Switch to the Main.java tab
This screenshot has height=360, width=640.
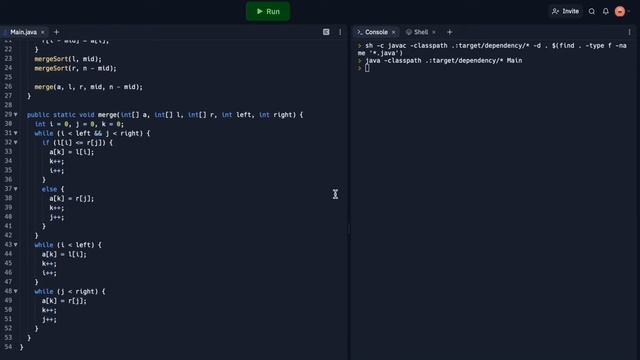click(x=22, y=32)
